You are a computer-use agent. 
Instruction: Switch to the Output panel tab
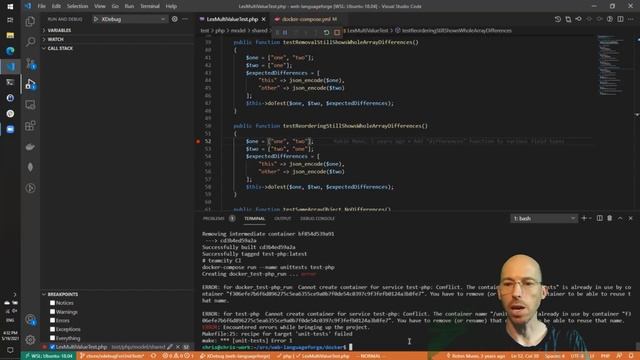(x=282, y=218)
